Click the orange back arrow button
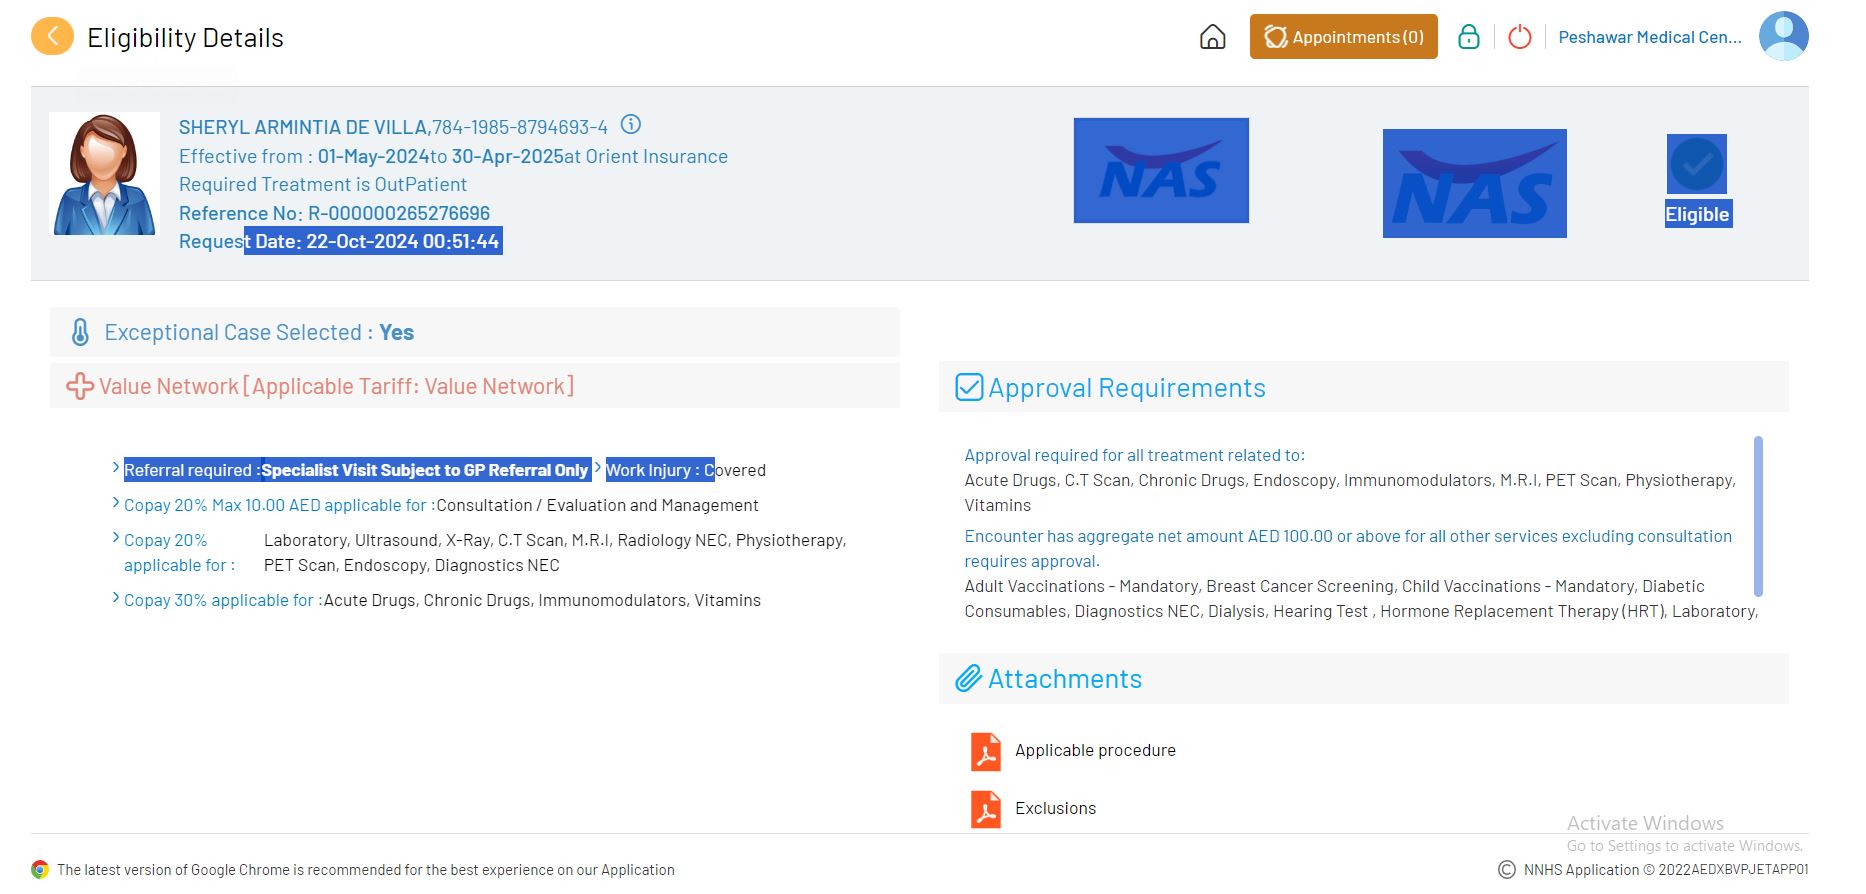The image size is (1866, 894). point(52,37)
